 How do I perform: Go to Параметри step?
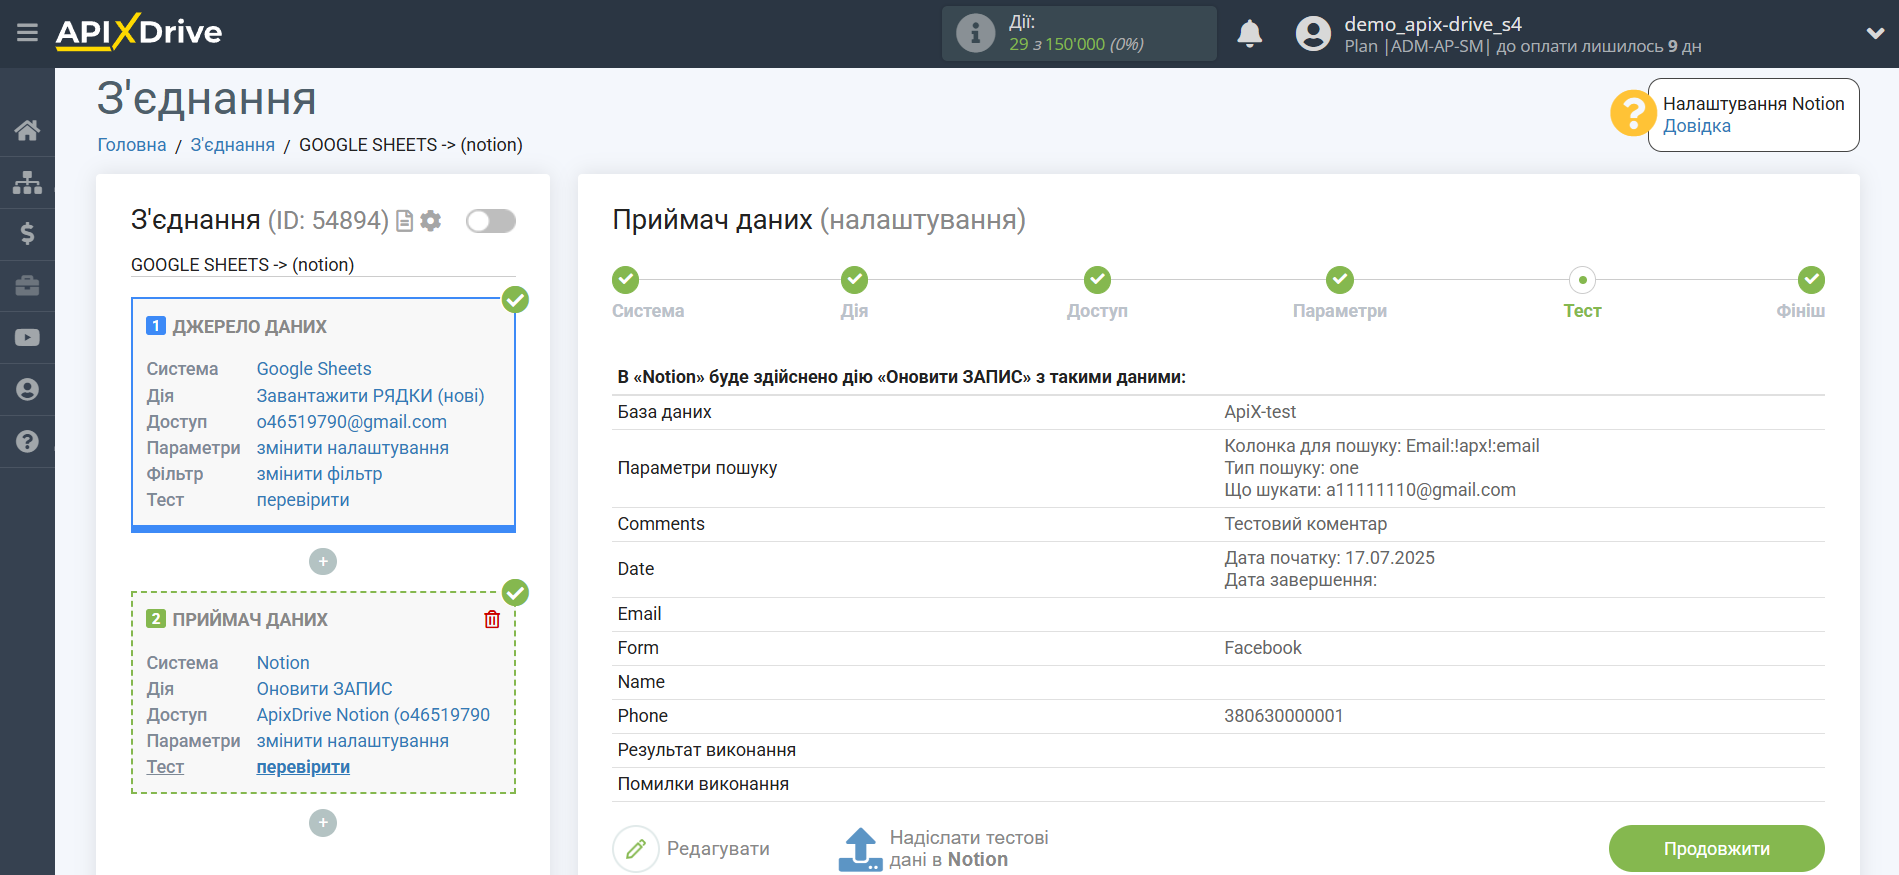point(1340,280)
